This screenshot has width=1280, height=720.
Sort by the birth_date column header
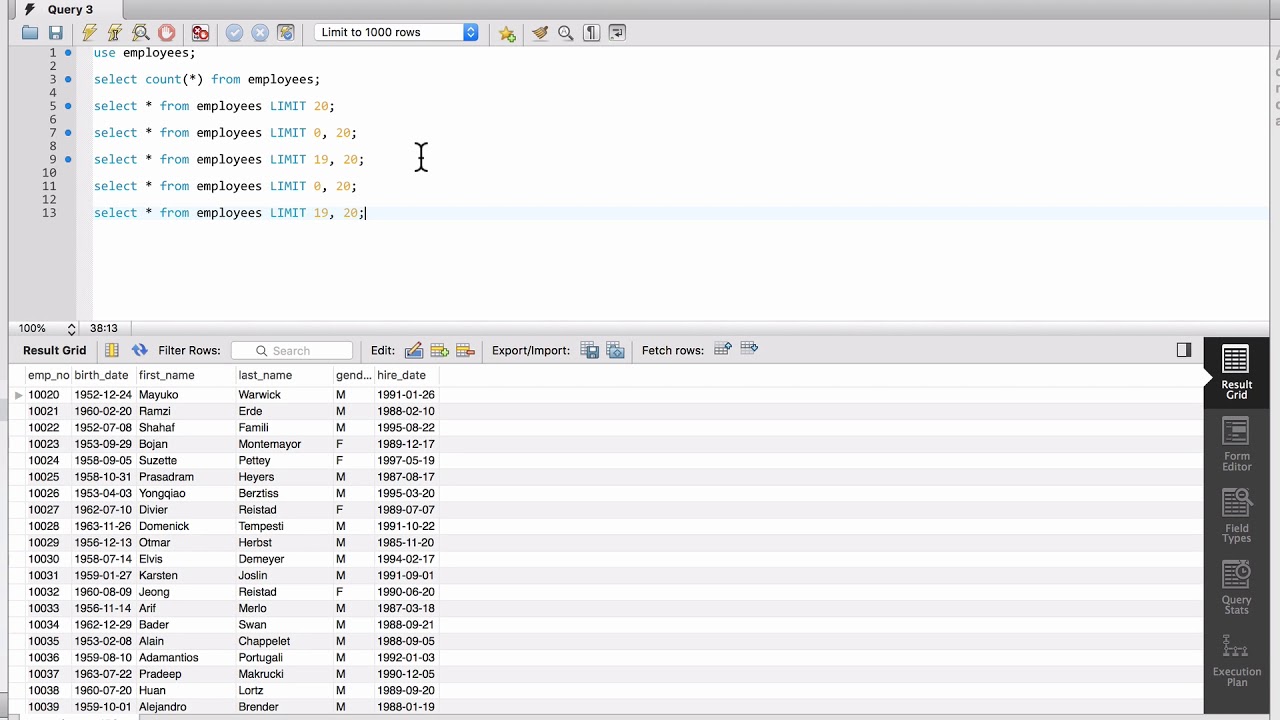tap(104, 375)
